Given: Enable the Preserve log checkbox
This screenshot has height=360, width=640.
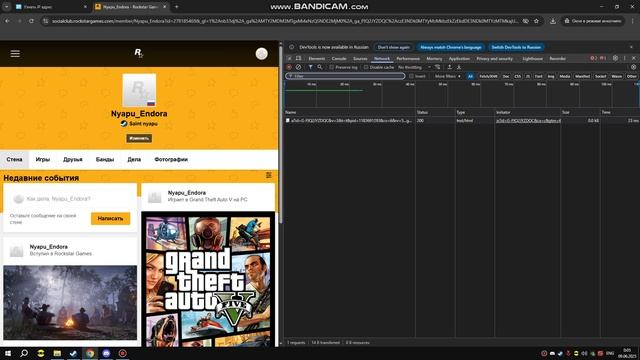Looking at the screenshot, I should [x=331, y=67].
